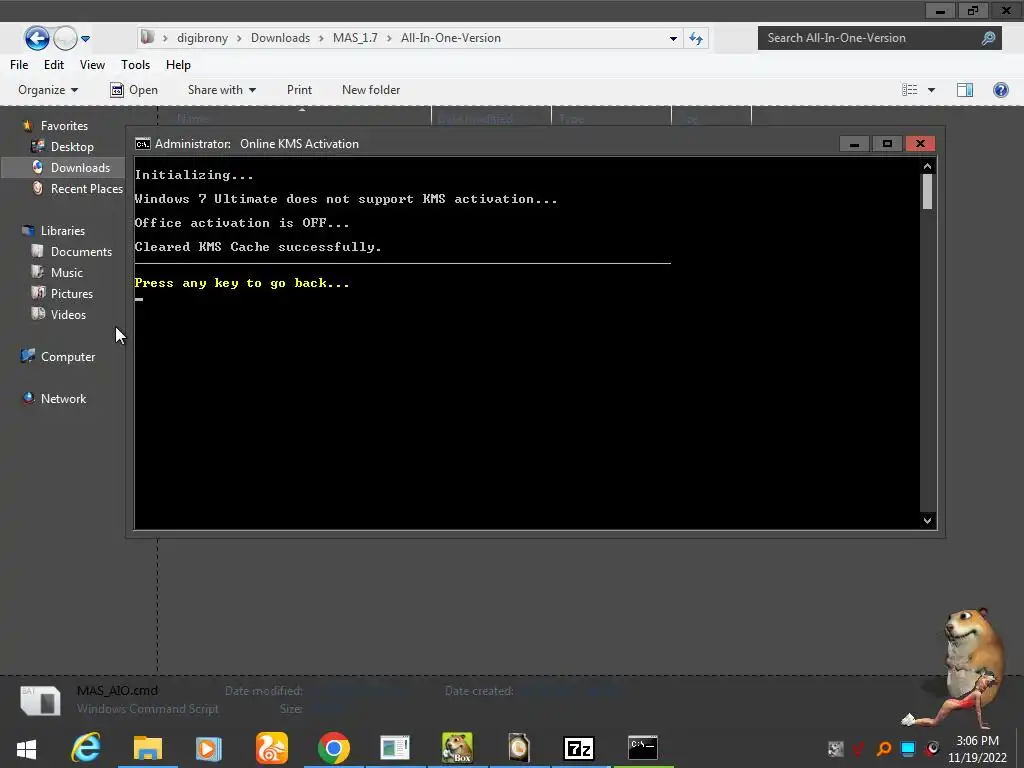Maximize the Online KMS Activation window

(887, 144)
